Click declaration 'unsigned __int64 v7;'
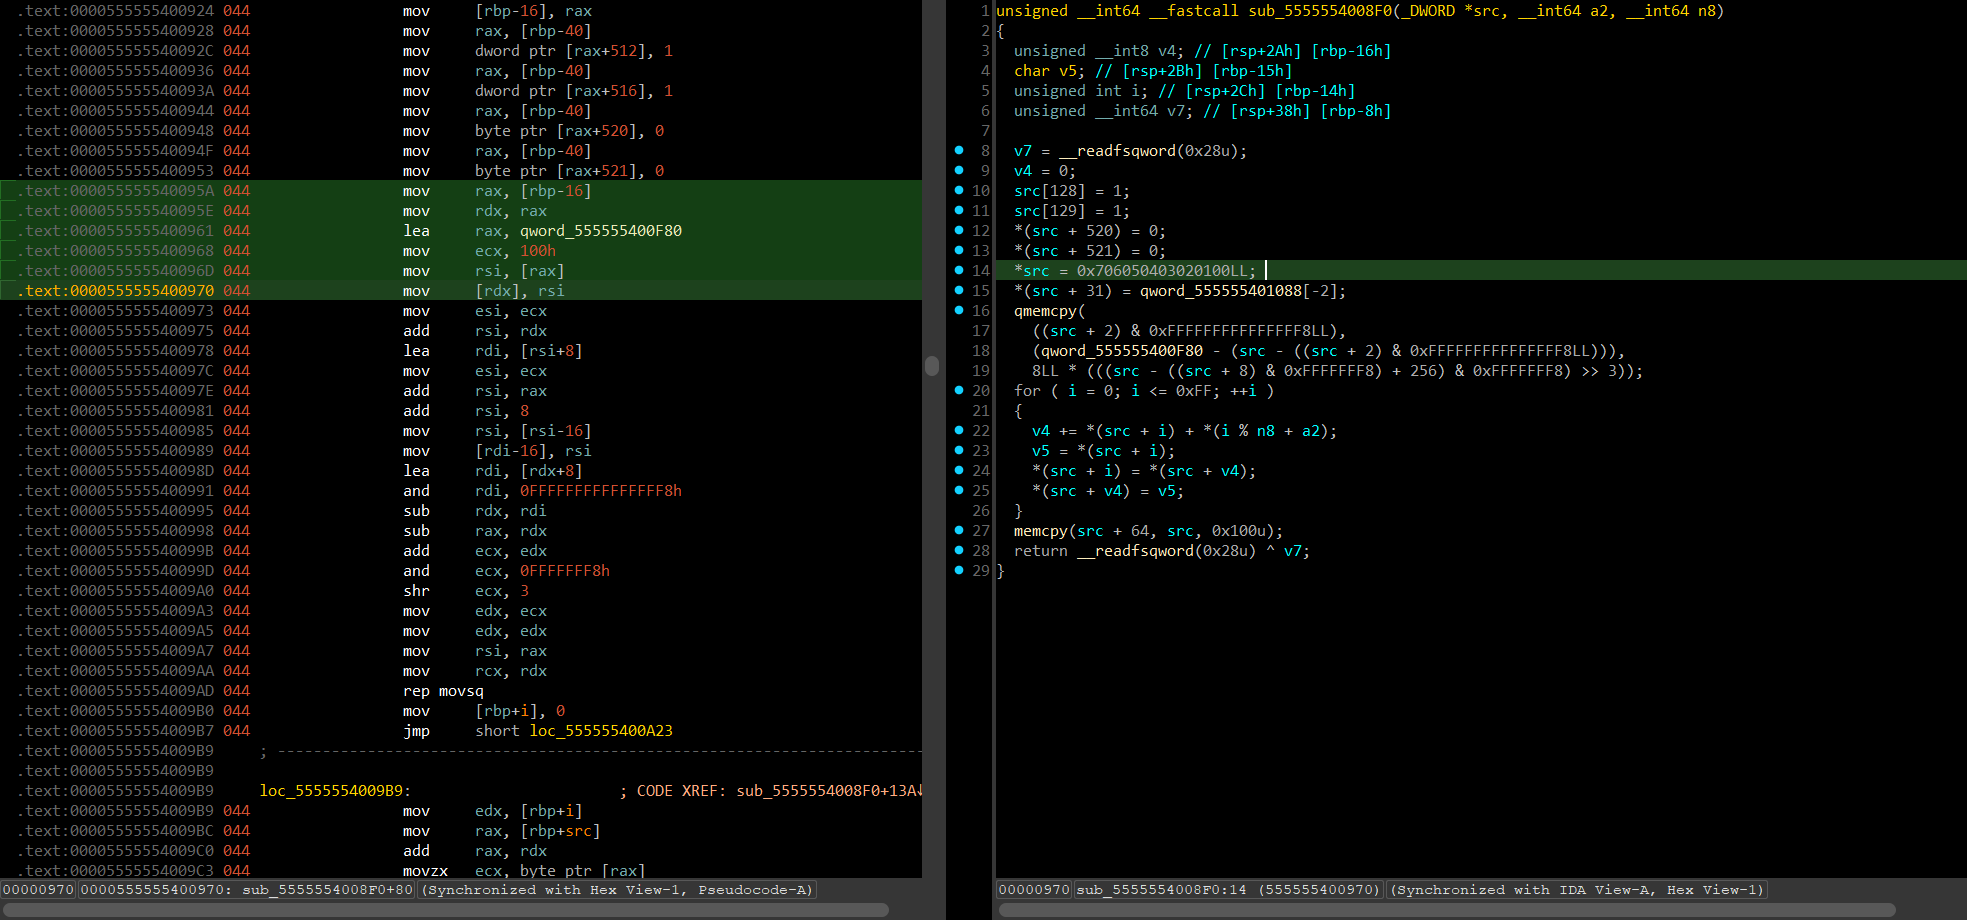Image resolution: width=1967 pixels, height=920 pixels. click(x=1103, y=111)
